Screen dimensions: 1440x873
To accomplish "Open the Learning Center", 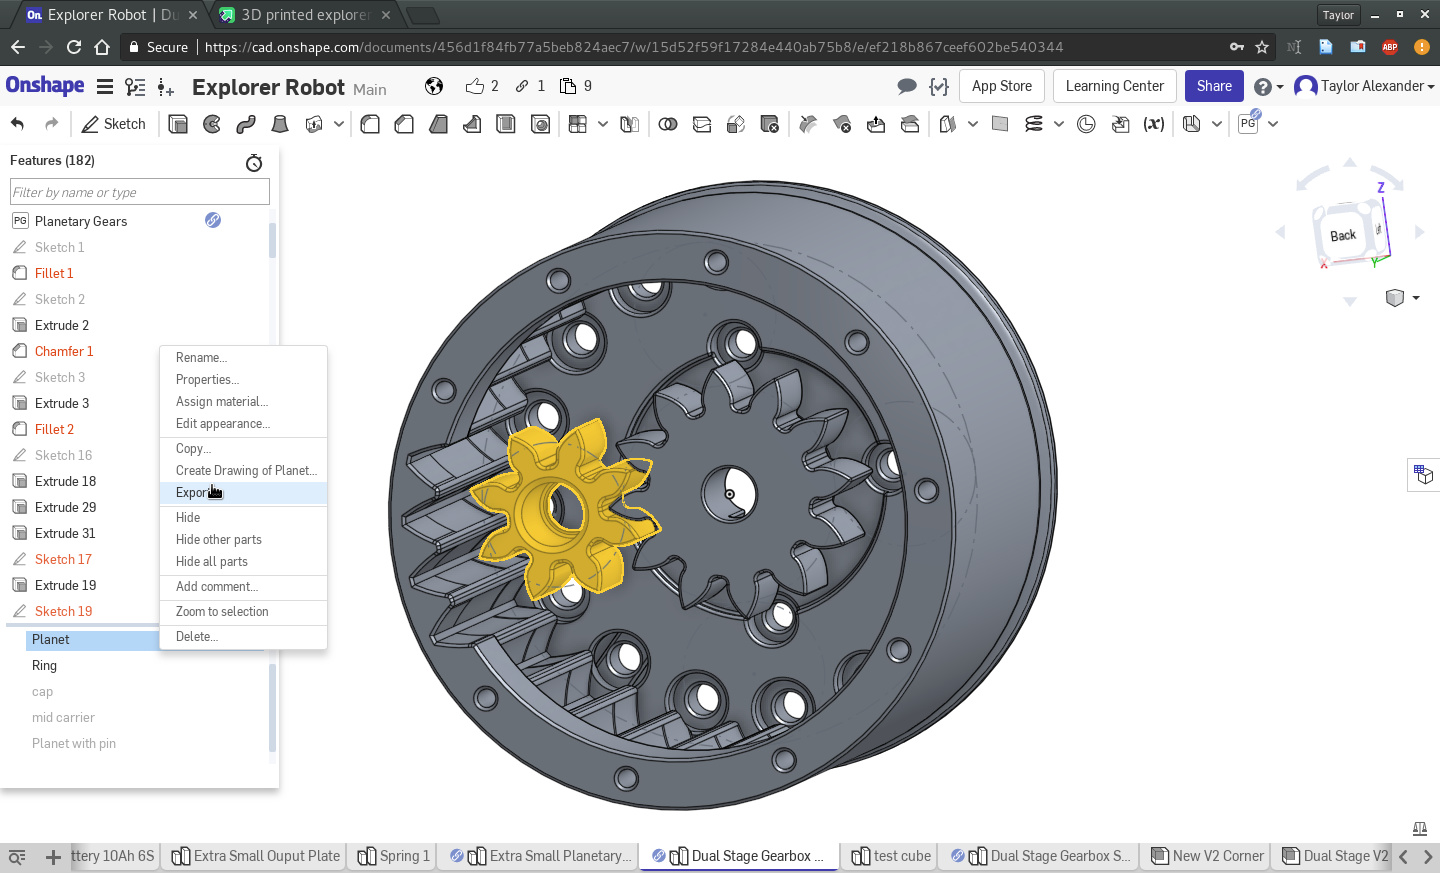I will pyautogui.click(x=1114, y=86).
